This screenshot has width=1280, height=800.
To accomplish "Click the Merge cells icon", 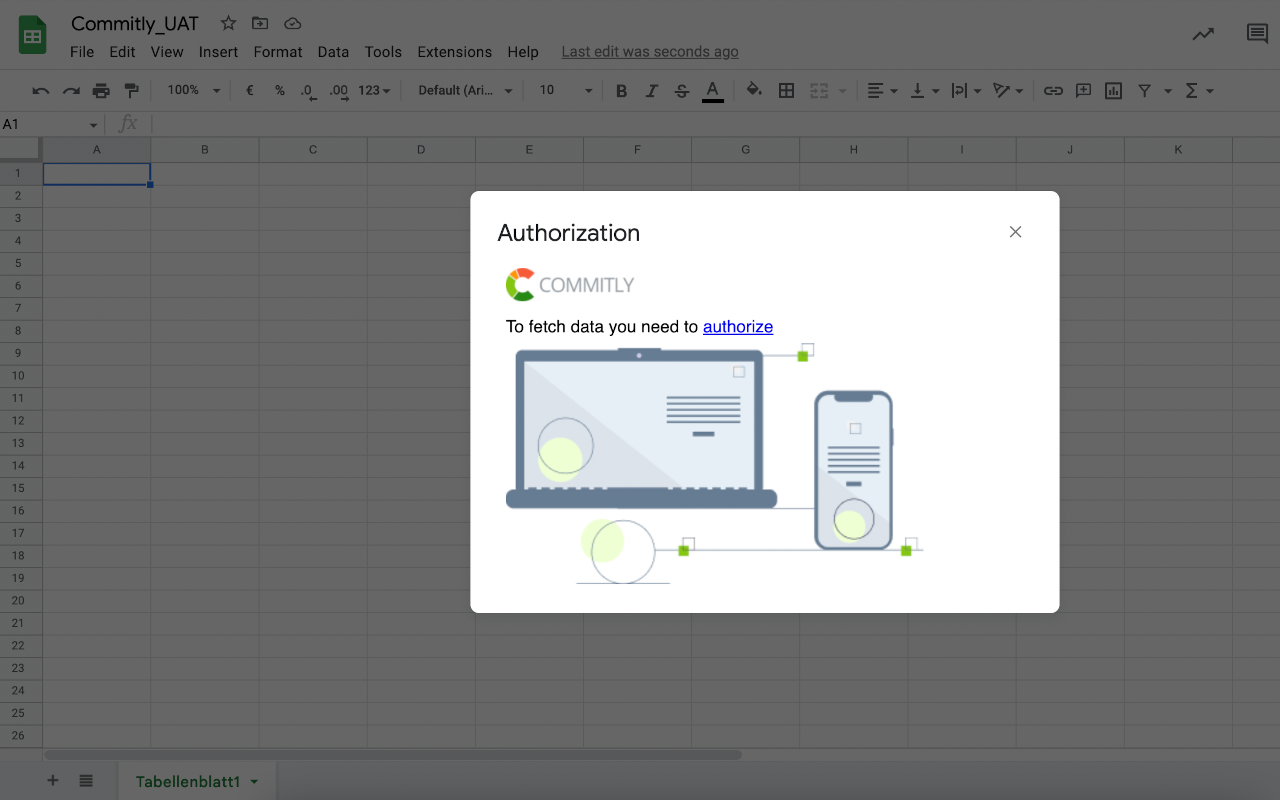I will (819, 91).
